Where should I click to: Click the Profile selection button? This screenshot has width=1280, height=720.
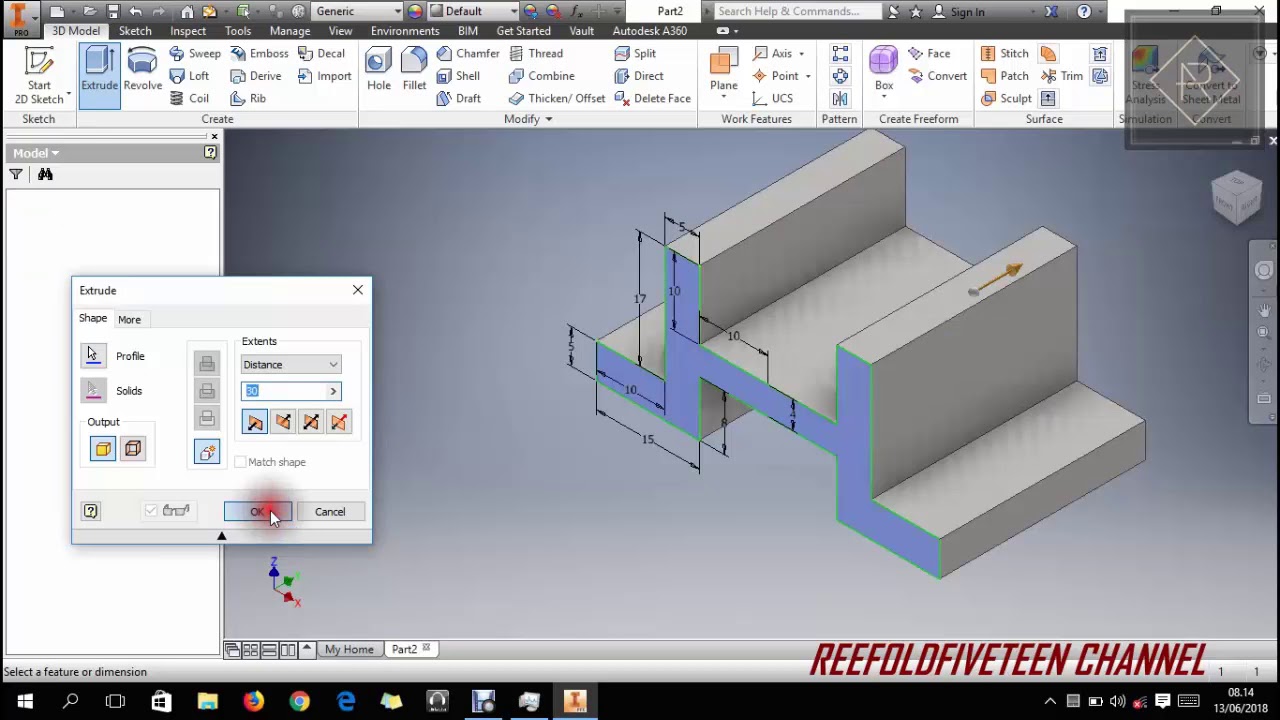coord(93,356)
